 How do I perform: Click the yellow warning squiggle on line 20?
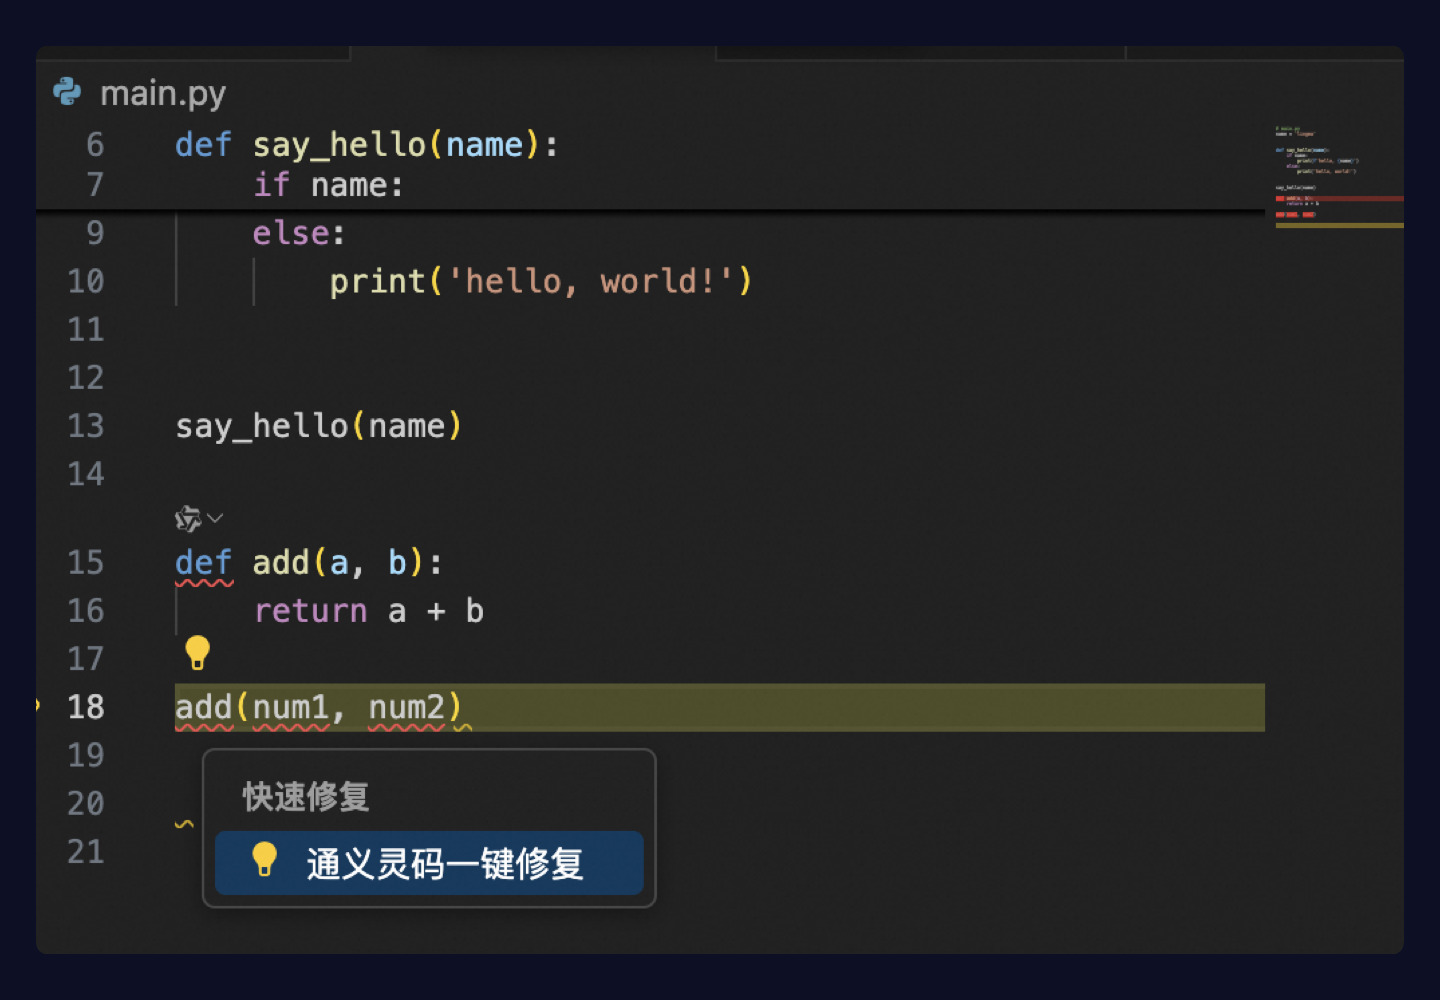(184, 824)
